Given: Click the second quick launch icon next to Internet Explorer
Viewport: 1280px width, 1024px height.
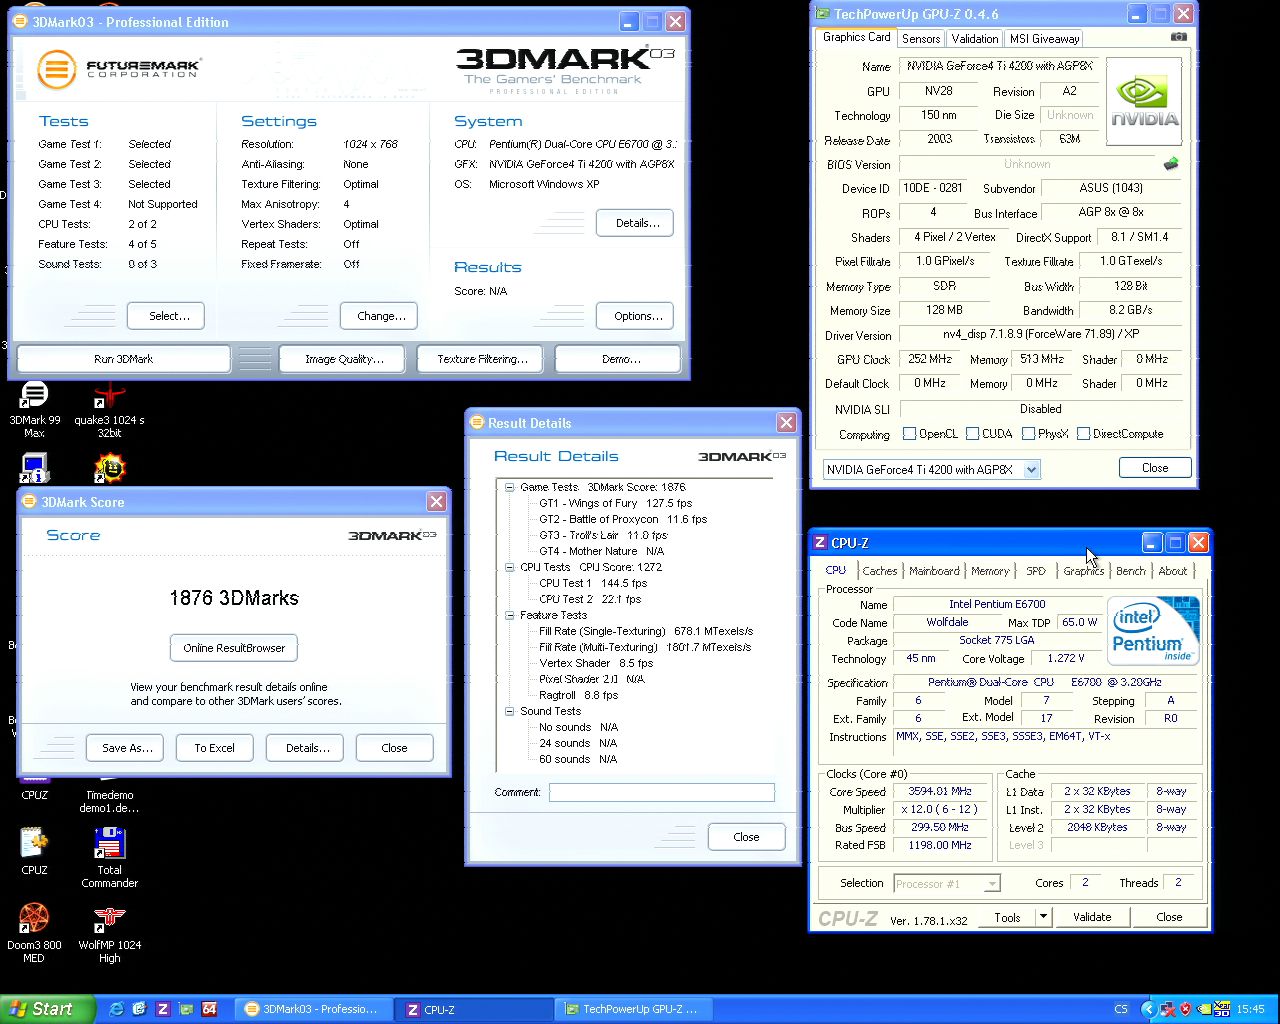Looking at the screenshot, I should (139, 1009).
